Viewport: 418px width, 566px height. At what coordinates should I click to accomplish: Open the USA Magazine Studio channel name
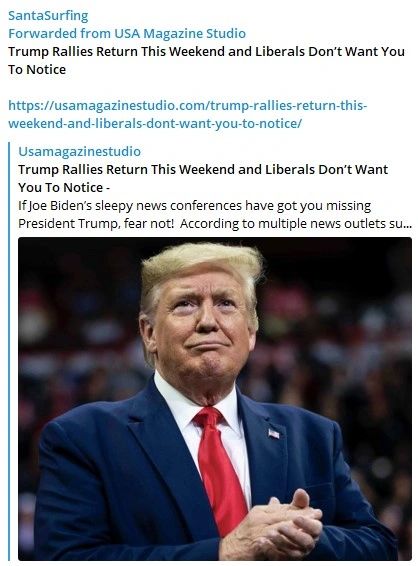click(x=180, y=34)
